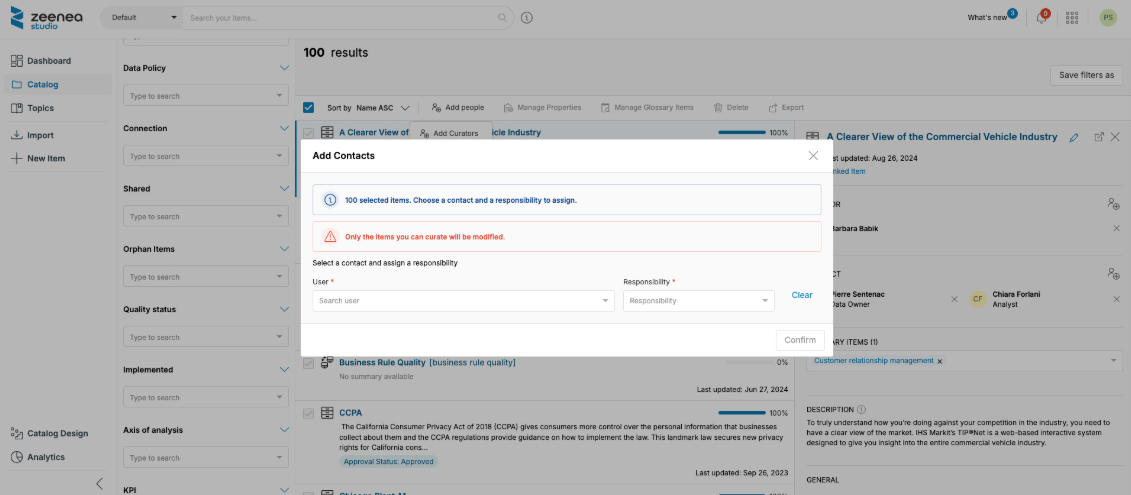
Task: Open the Search user dropdown
Action: coord(463,301)
